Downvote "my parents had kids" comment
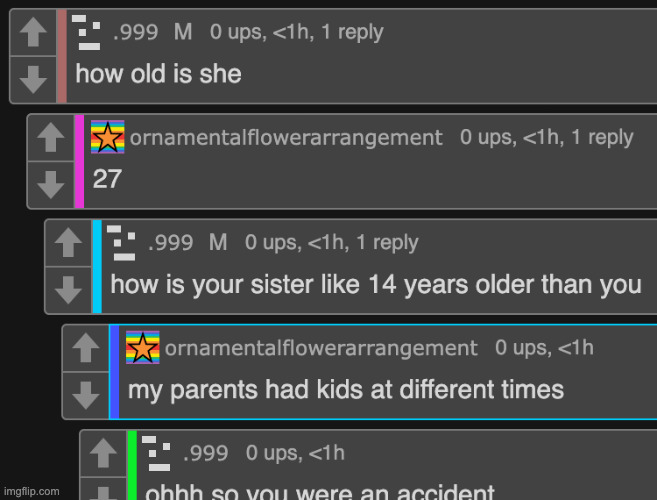The height and width of the screenshot is (500, 657). [86, 395]
